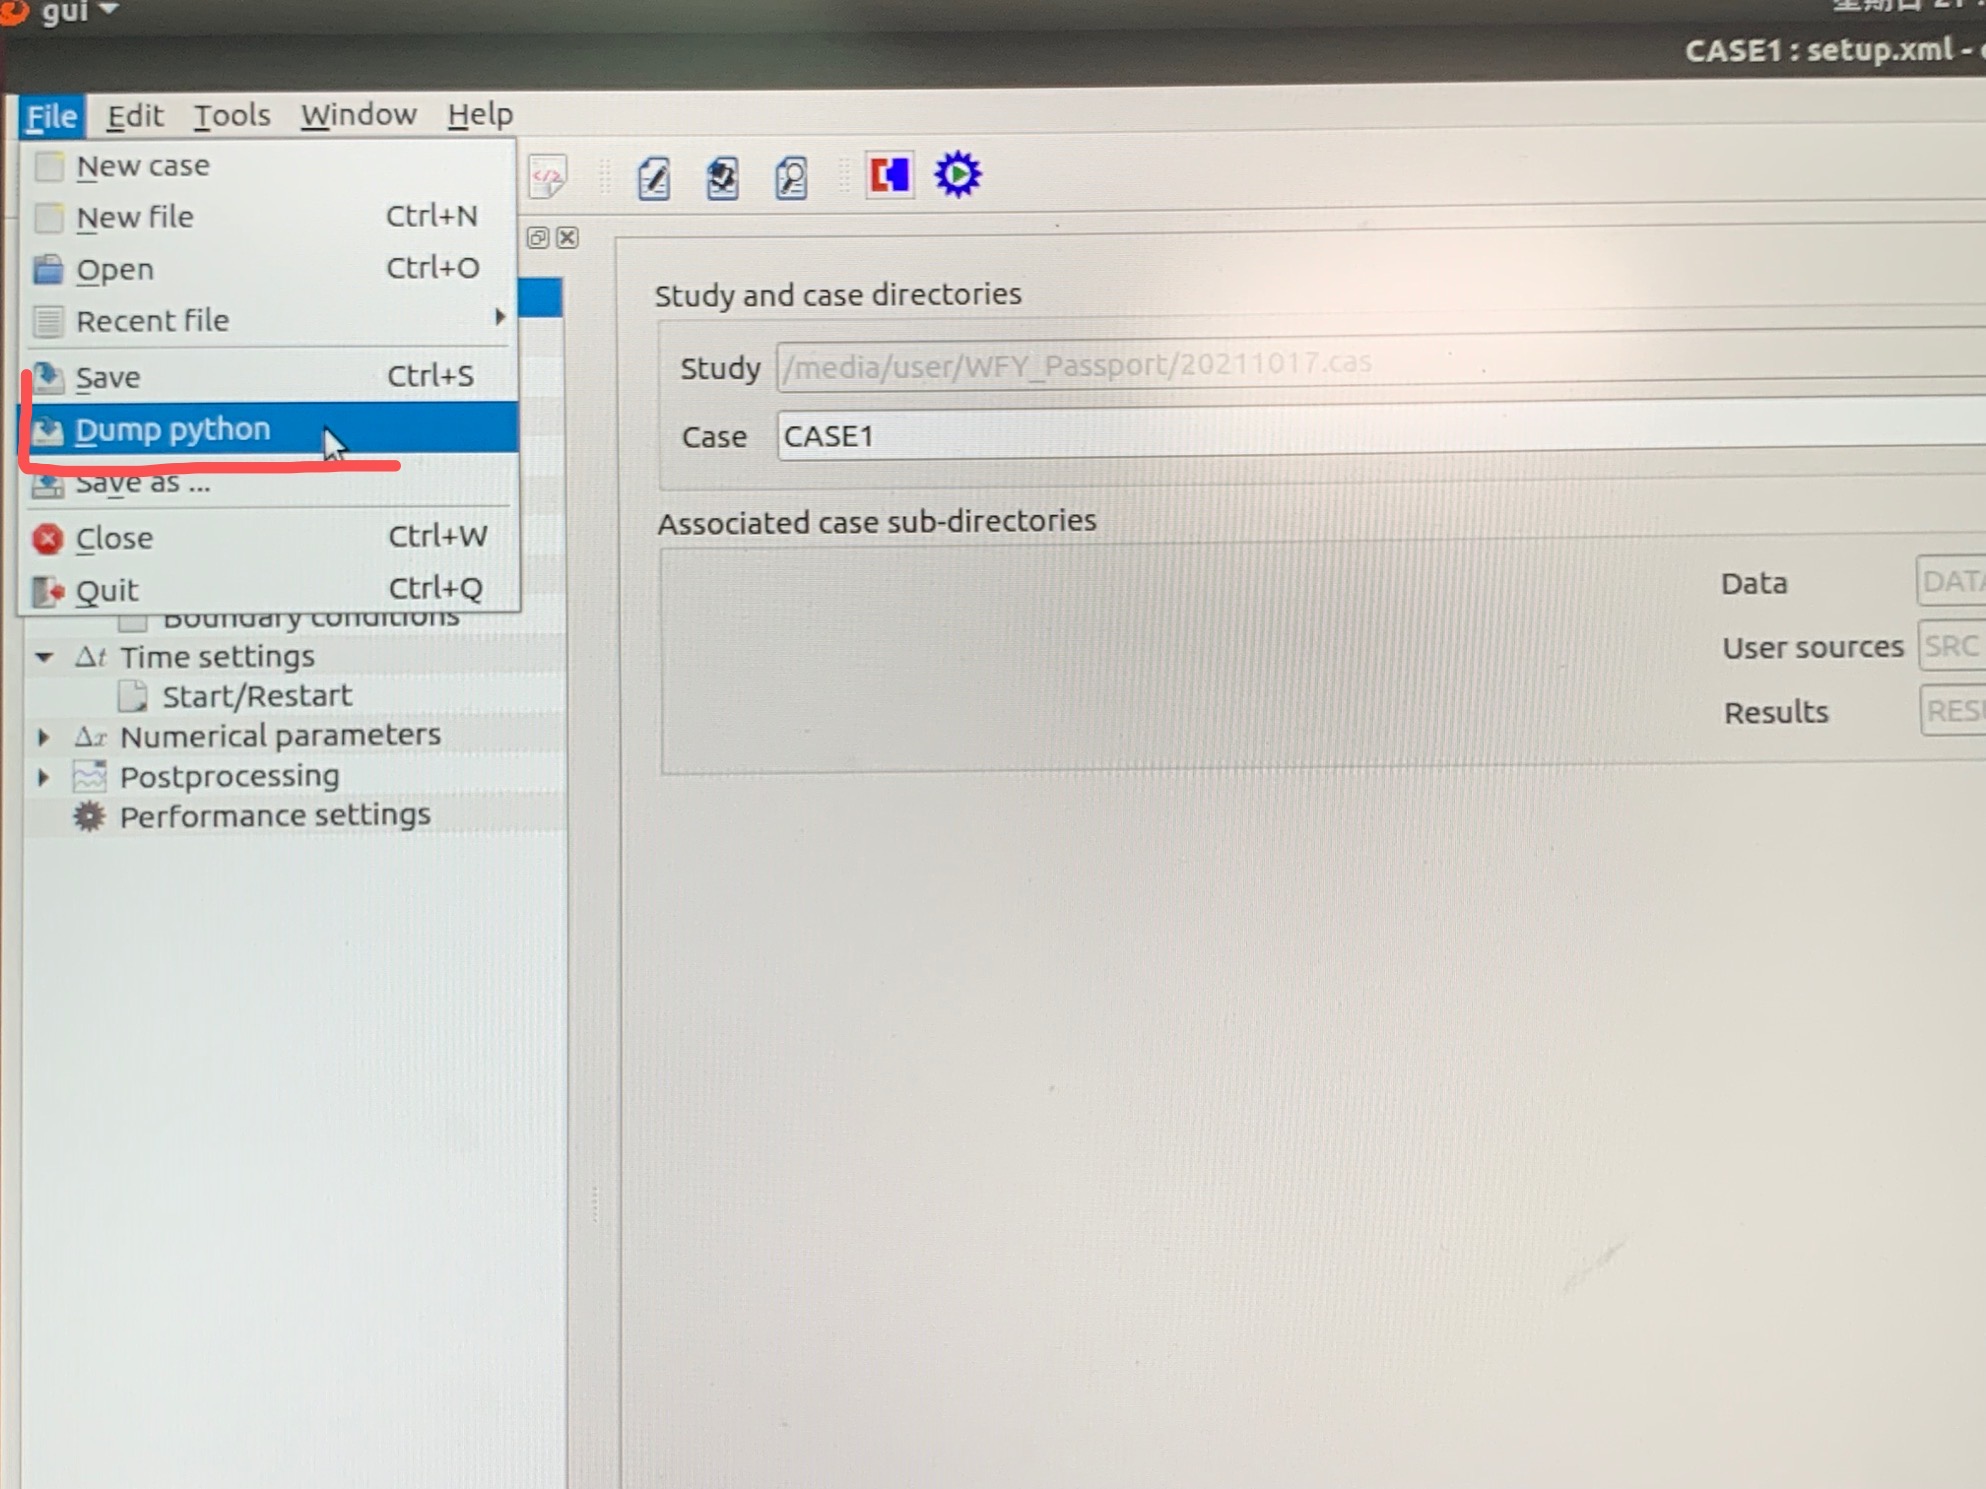Open the gui application menu in top bar
The height and width of the screenshot is (1489, 1986).
tap(78, 12)
